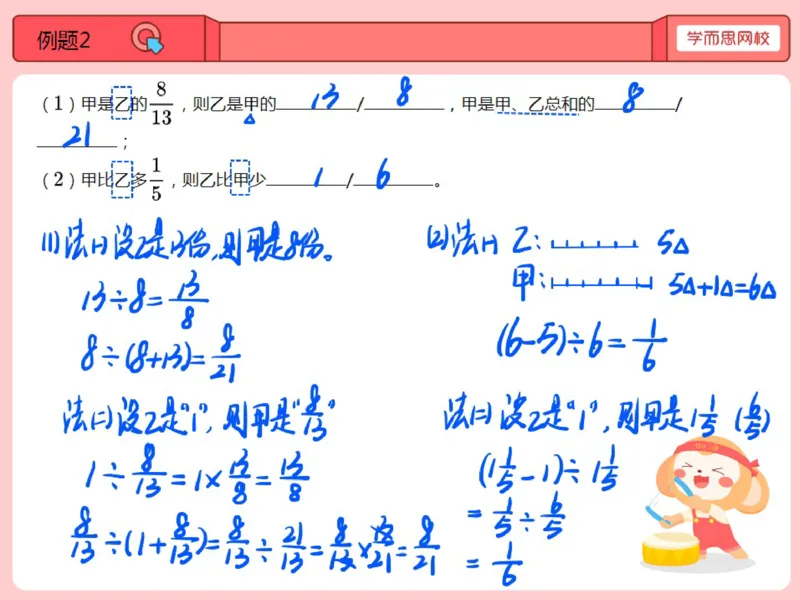Click the printed text 则乙是甲的
Viewport: 800px width, 600px height.
pyautogui.click(x=234, y=104)
